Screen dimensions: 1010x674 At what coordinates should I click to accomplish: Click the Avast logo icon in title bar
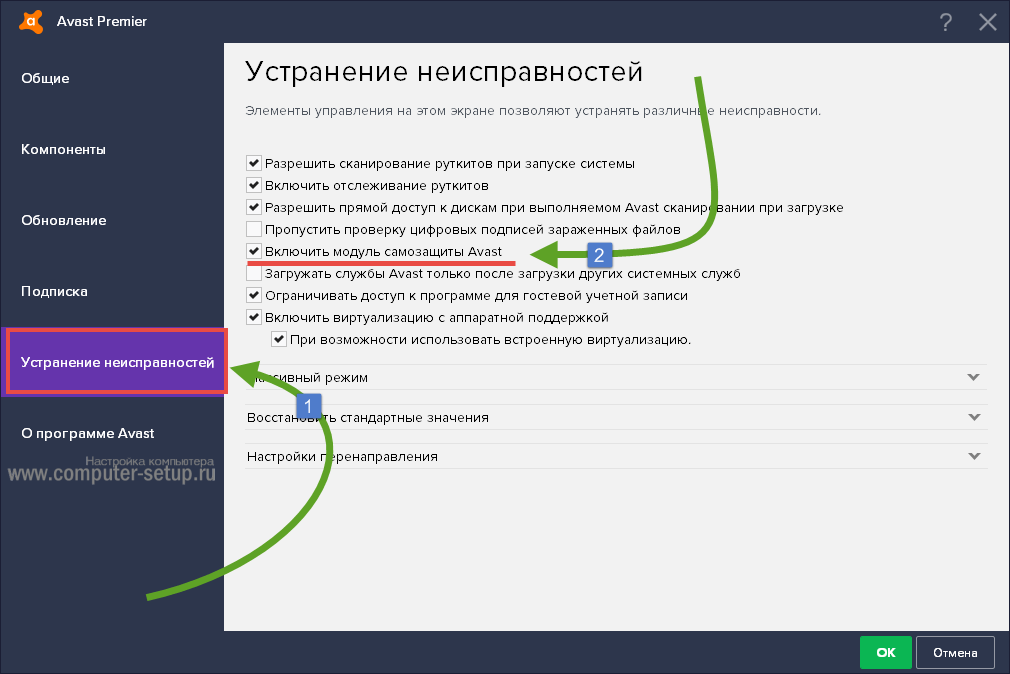pos(34,21)
